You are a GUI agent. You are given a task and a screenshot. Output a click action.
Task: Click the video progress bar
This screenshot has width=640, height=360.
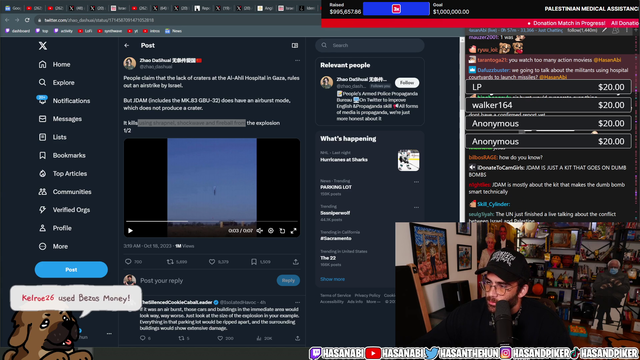click(212, 222)
